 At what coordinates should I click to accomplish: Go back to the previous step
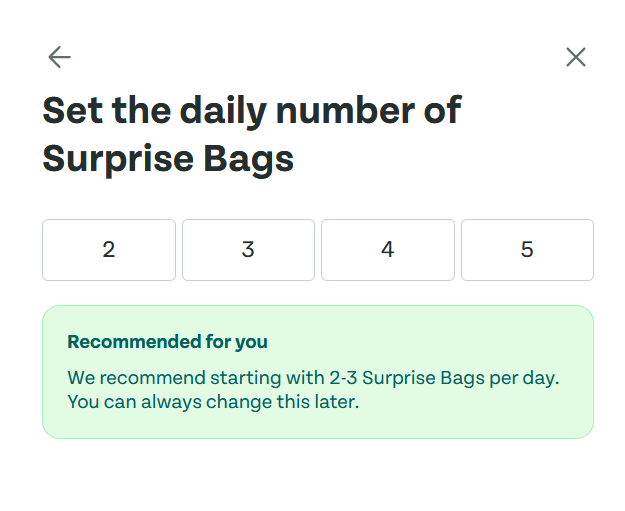click(x=59, y=57)
